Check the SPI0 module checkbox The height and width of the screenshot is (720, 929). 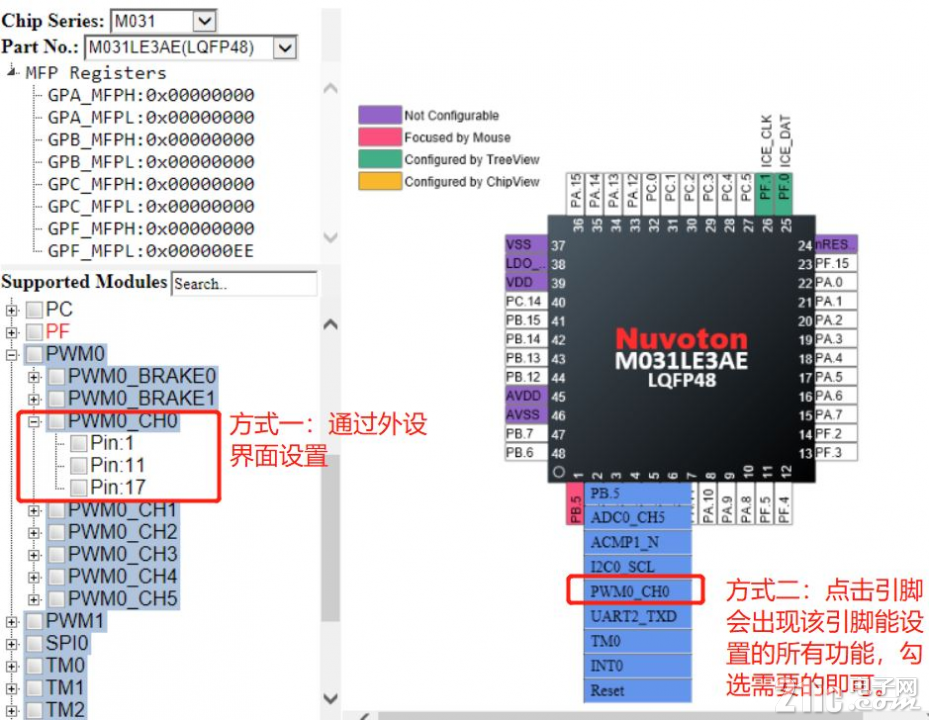(34, 644)
